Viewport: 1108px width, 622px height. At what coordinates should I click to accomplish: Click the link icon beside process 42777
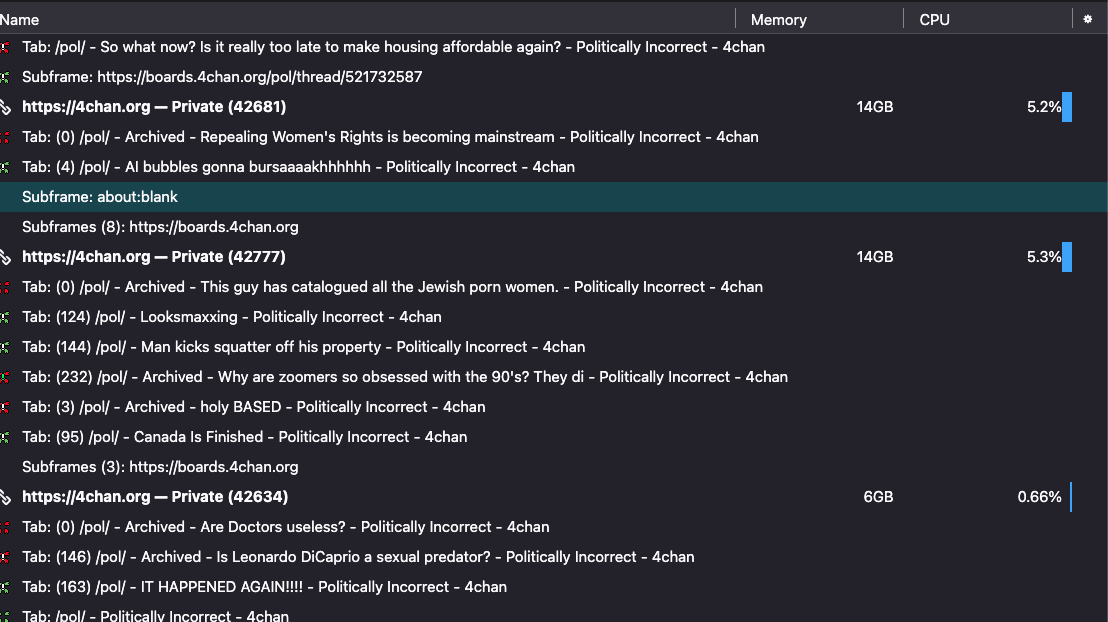(x=5, y=257)
